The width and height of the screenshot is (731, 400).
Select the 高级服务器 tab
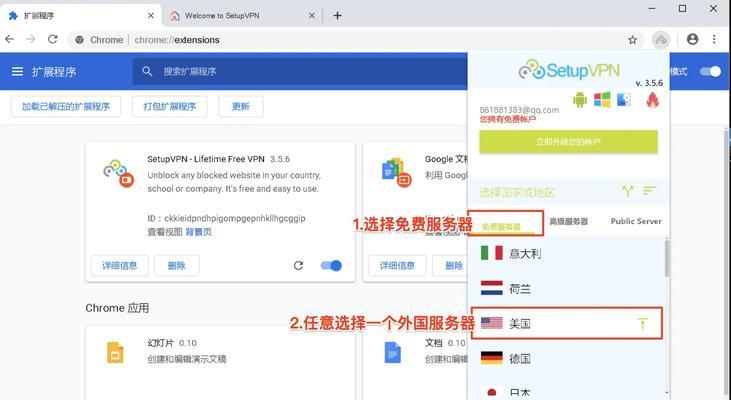click(568, 221)
